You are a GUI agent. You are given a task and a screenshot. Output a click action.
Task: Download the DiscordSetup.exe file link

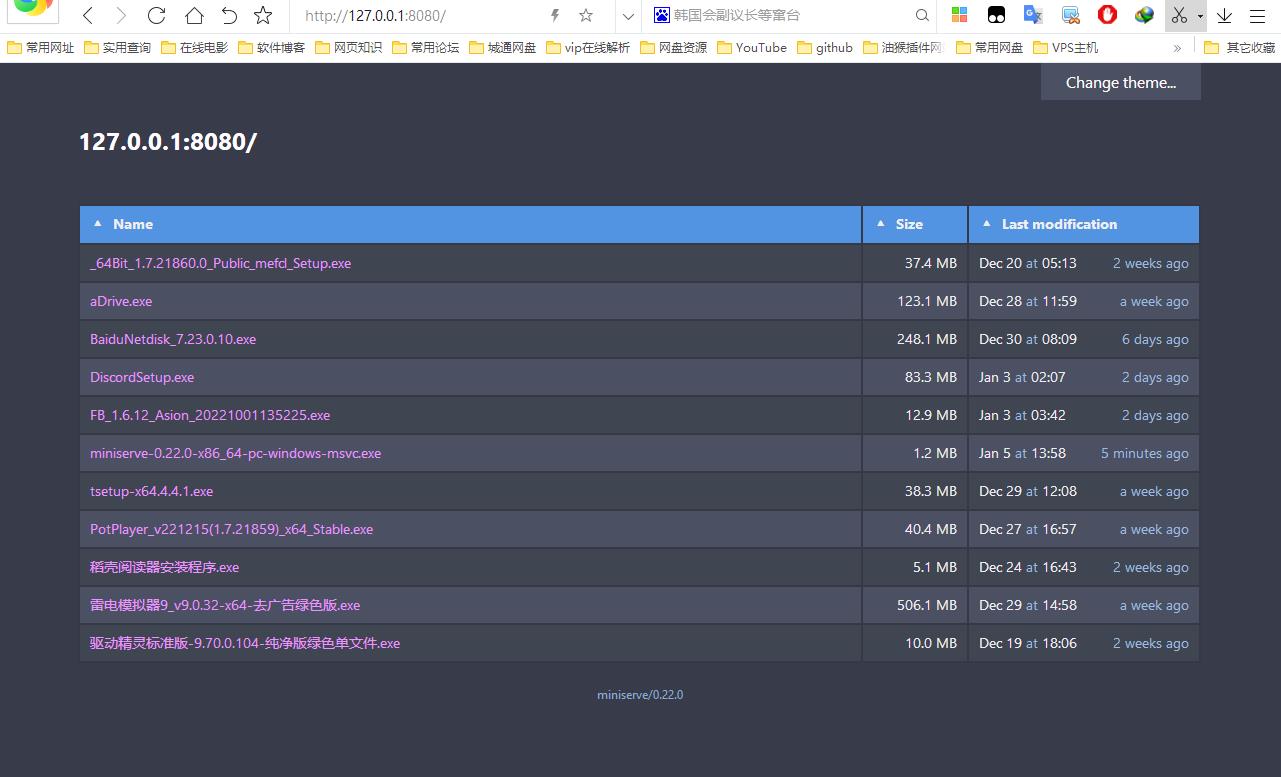click(142, 377)
